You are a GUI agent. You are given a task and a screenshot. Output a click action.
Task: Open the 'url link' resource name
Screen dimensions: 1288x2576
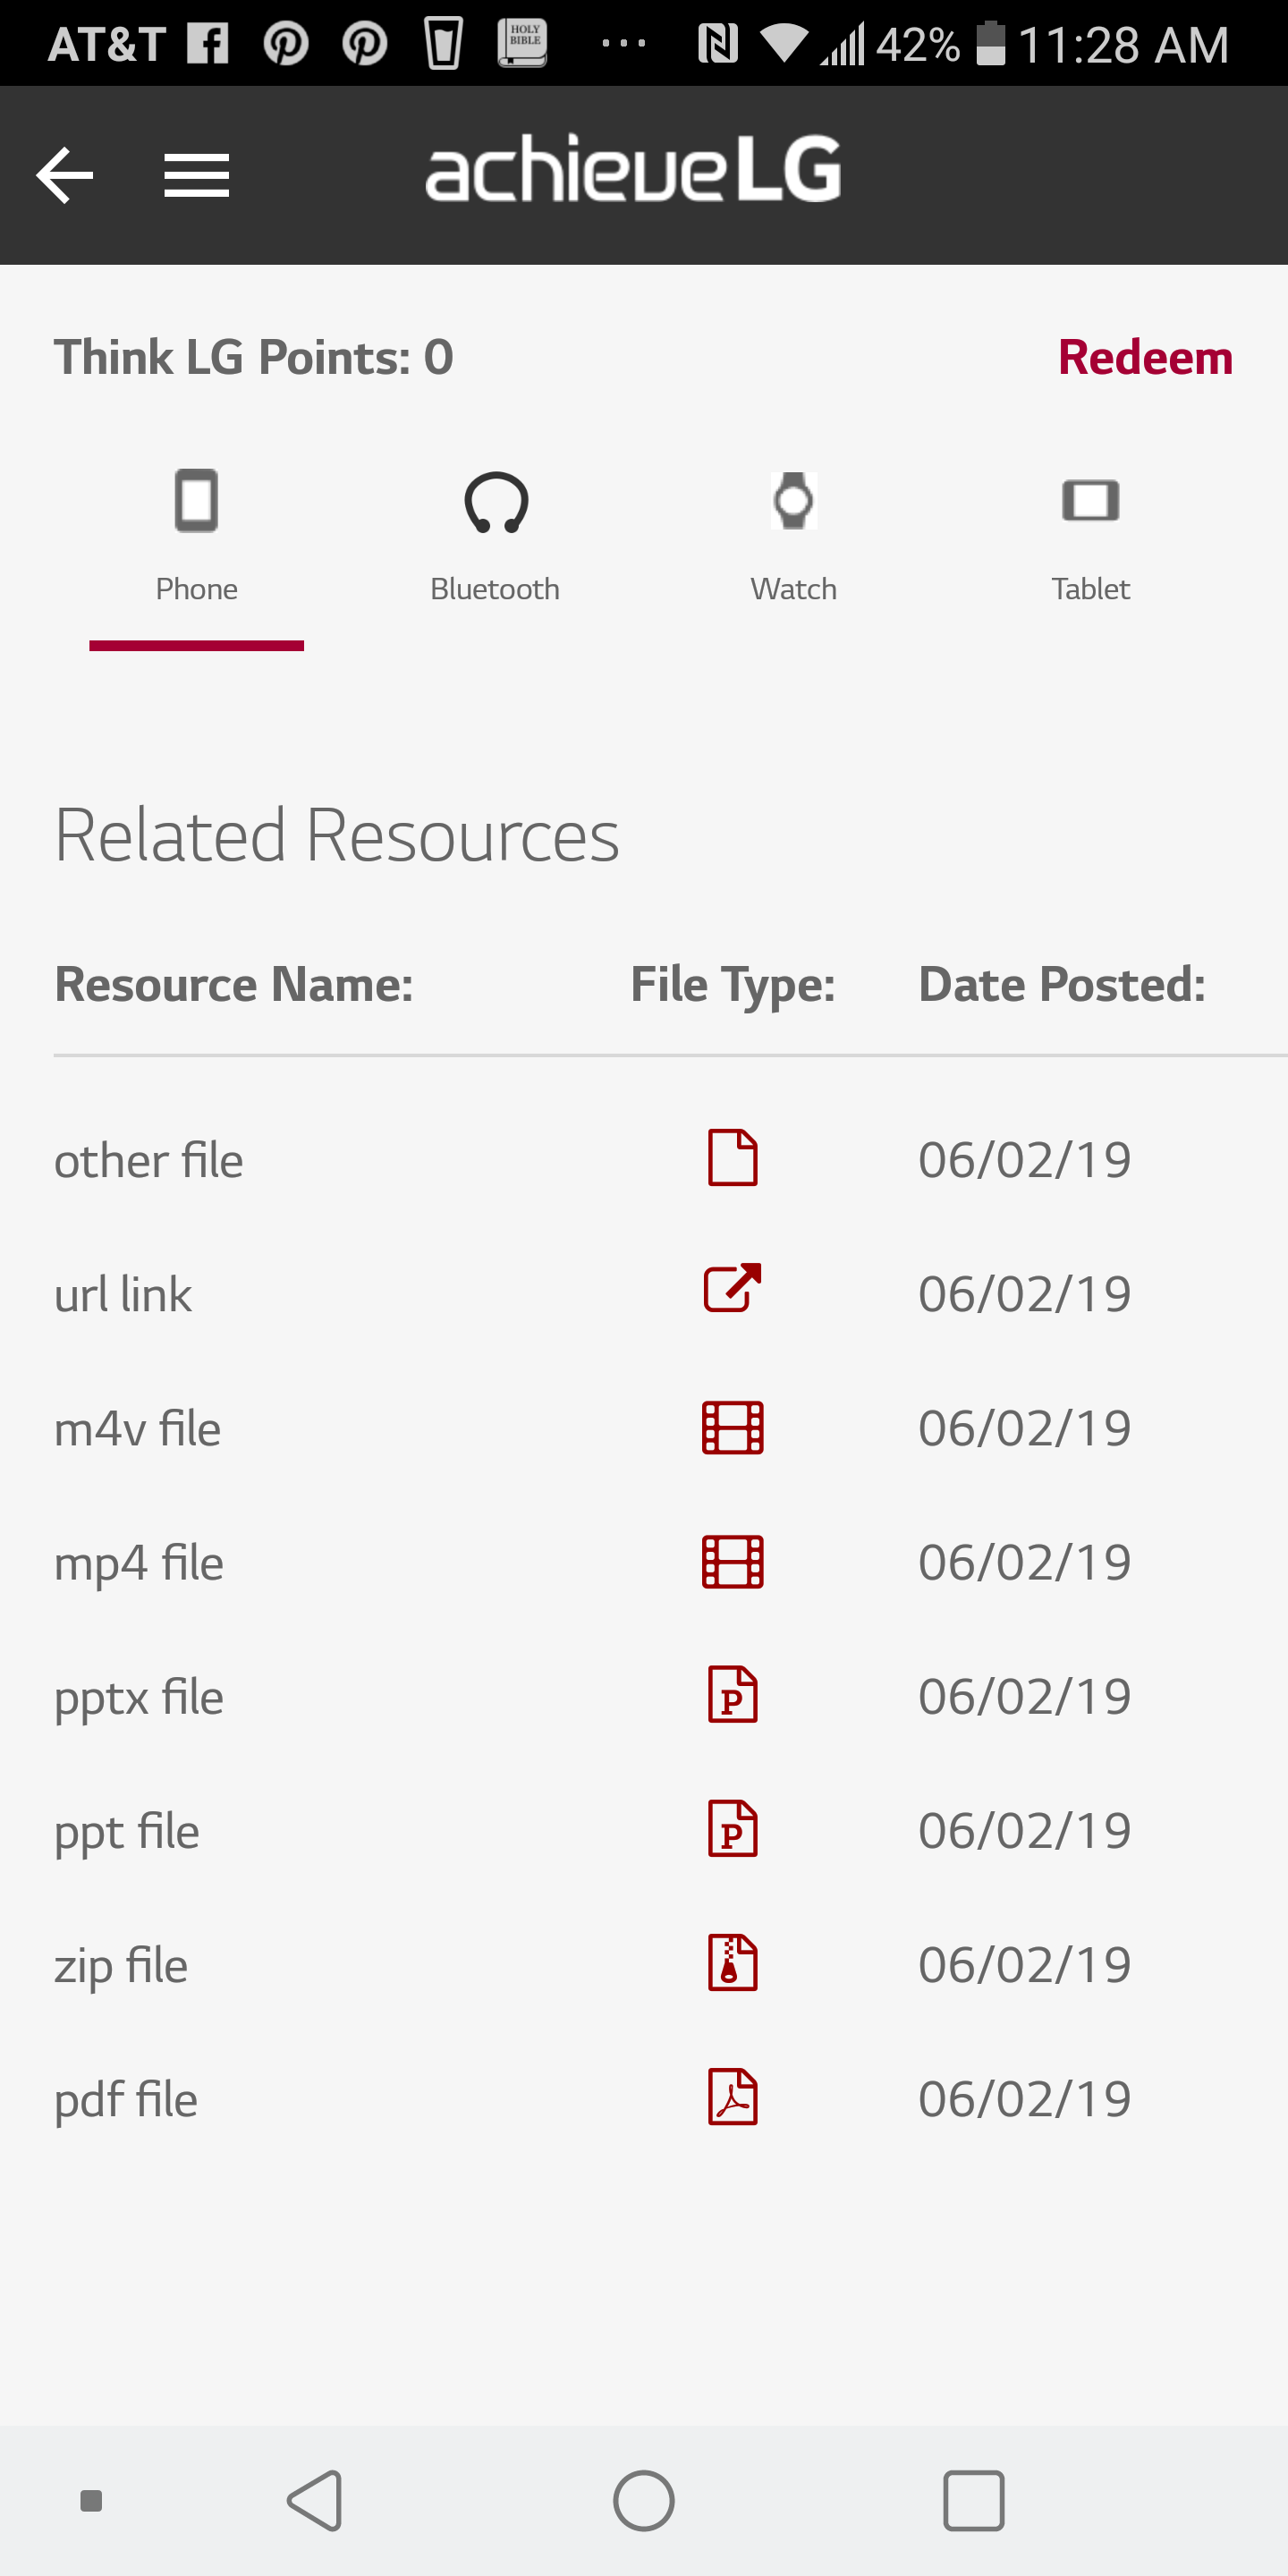point(123,1294)
